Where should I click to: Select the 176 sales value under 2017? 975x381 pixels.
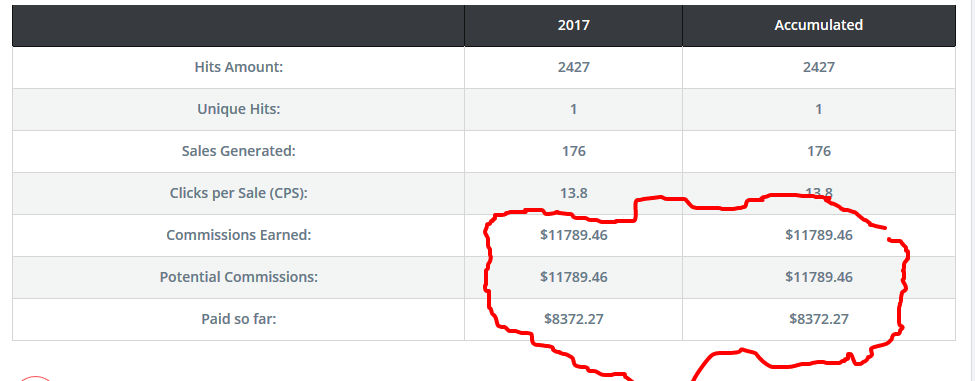573,151
